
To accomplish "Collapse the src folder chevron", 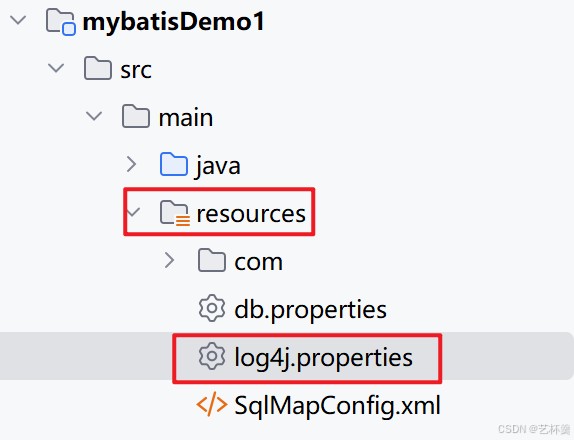I will pyautogui.click(x=56, y=68).
